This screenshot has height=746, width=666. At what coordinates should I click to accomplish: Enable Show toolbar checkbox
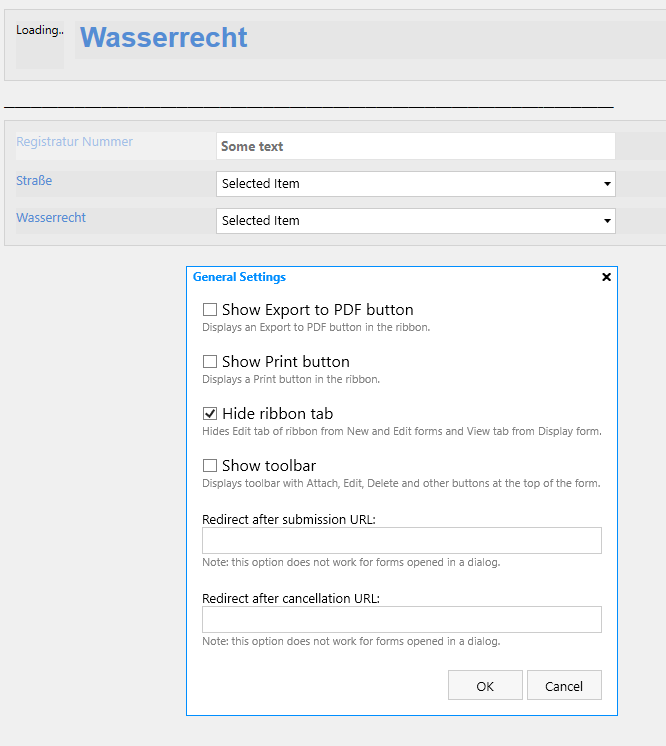click(x=210, y=465)
